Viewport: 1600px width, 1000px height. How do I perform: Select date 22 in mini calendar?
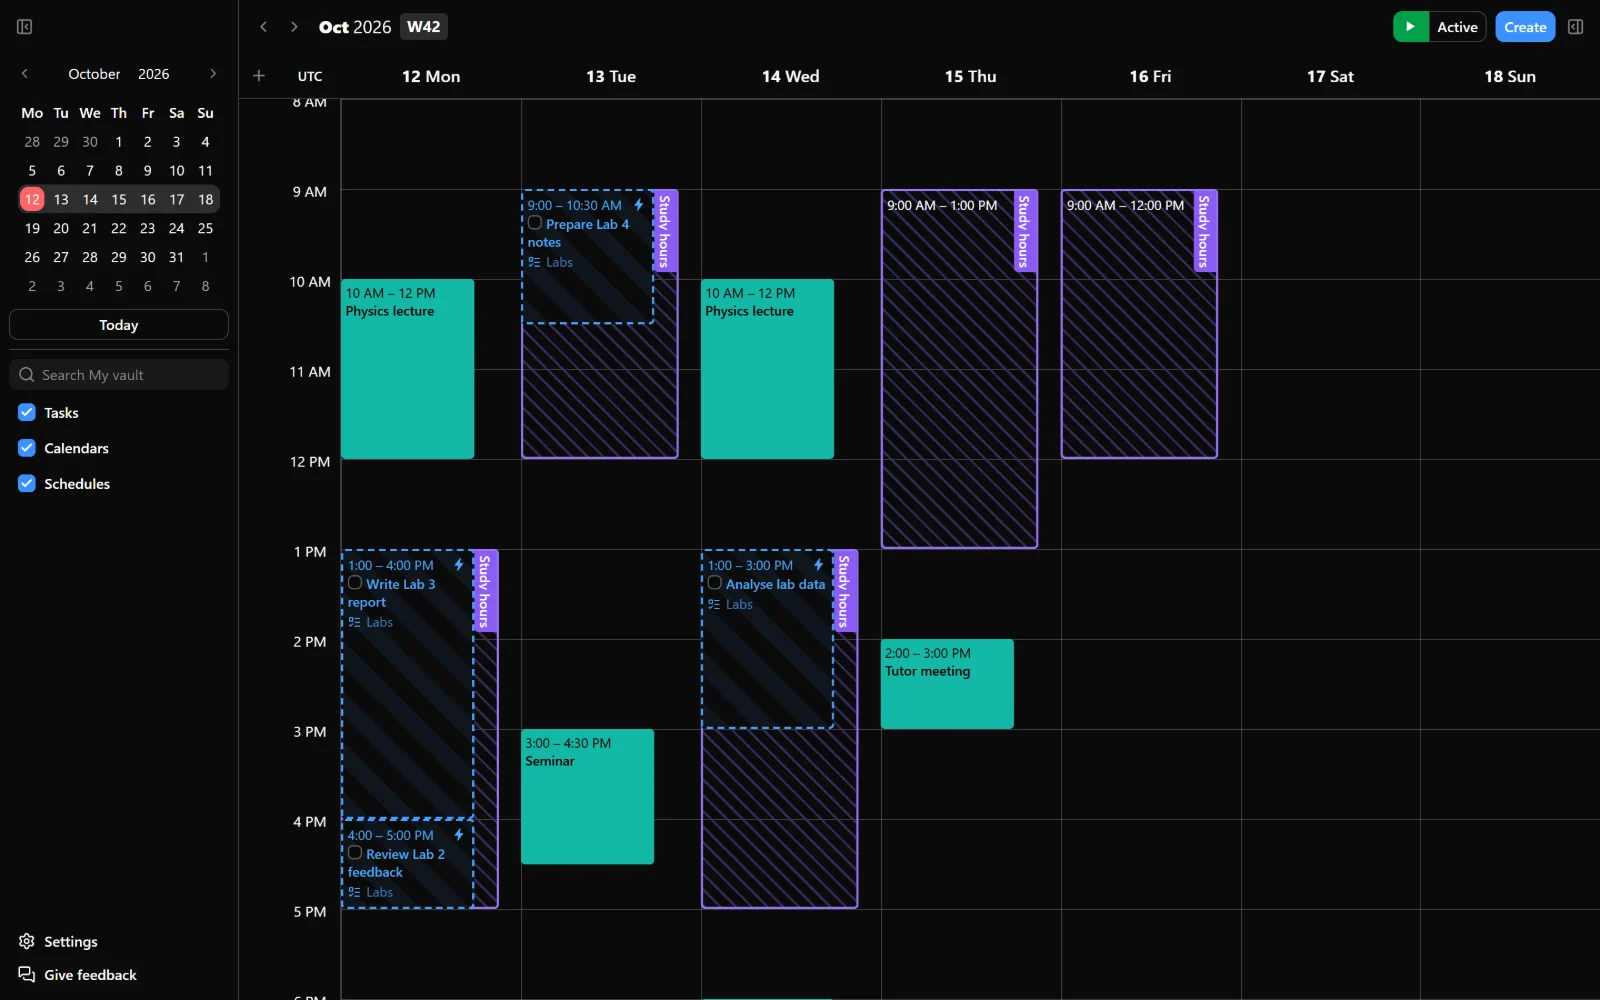(119, 228)
